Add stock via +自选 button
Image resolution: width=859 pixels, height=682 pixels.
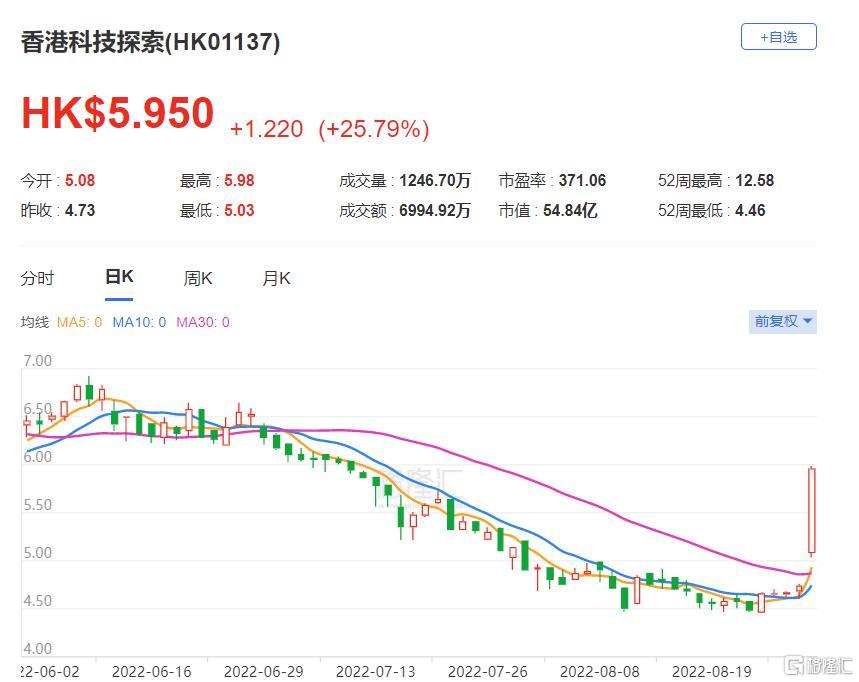pos(778,37)
